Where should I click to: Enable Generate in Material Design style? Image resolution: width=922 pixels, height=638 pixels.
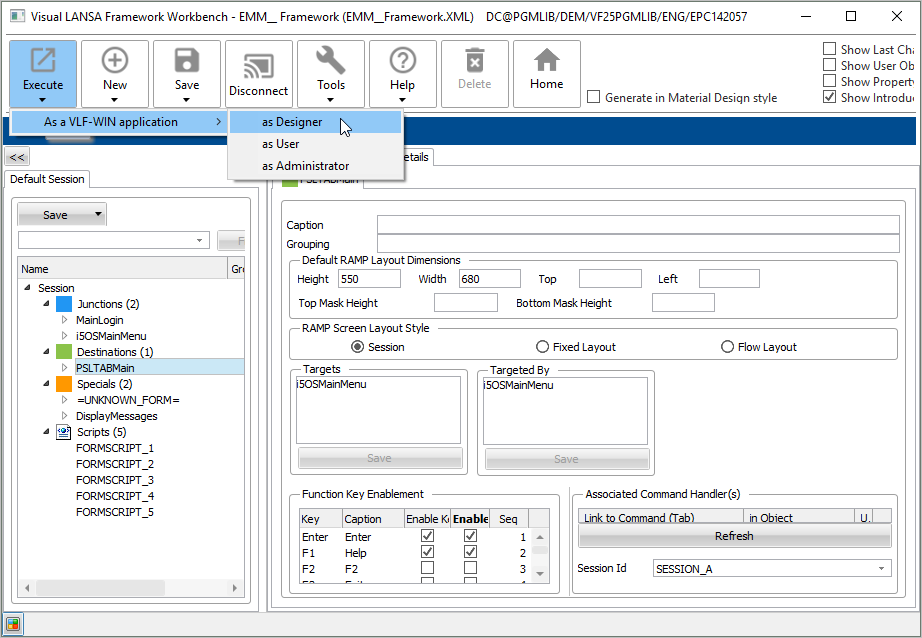point(594,98)
